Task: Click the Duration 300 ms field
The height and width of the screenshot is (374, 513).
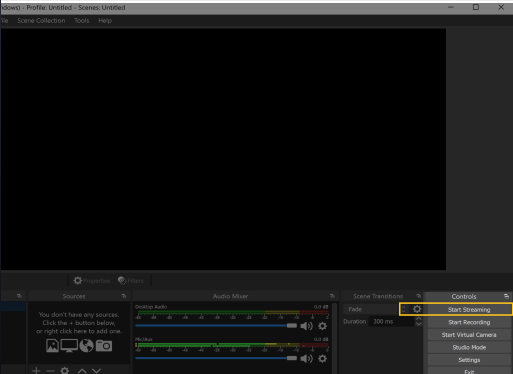Action: tap(391, 322)
